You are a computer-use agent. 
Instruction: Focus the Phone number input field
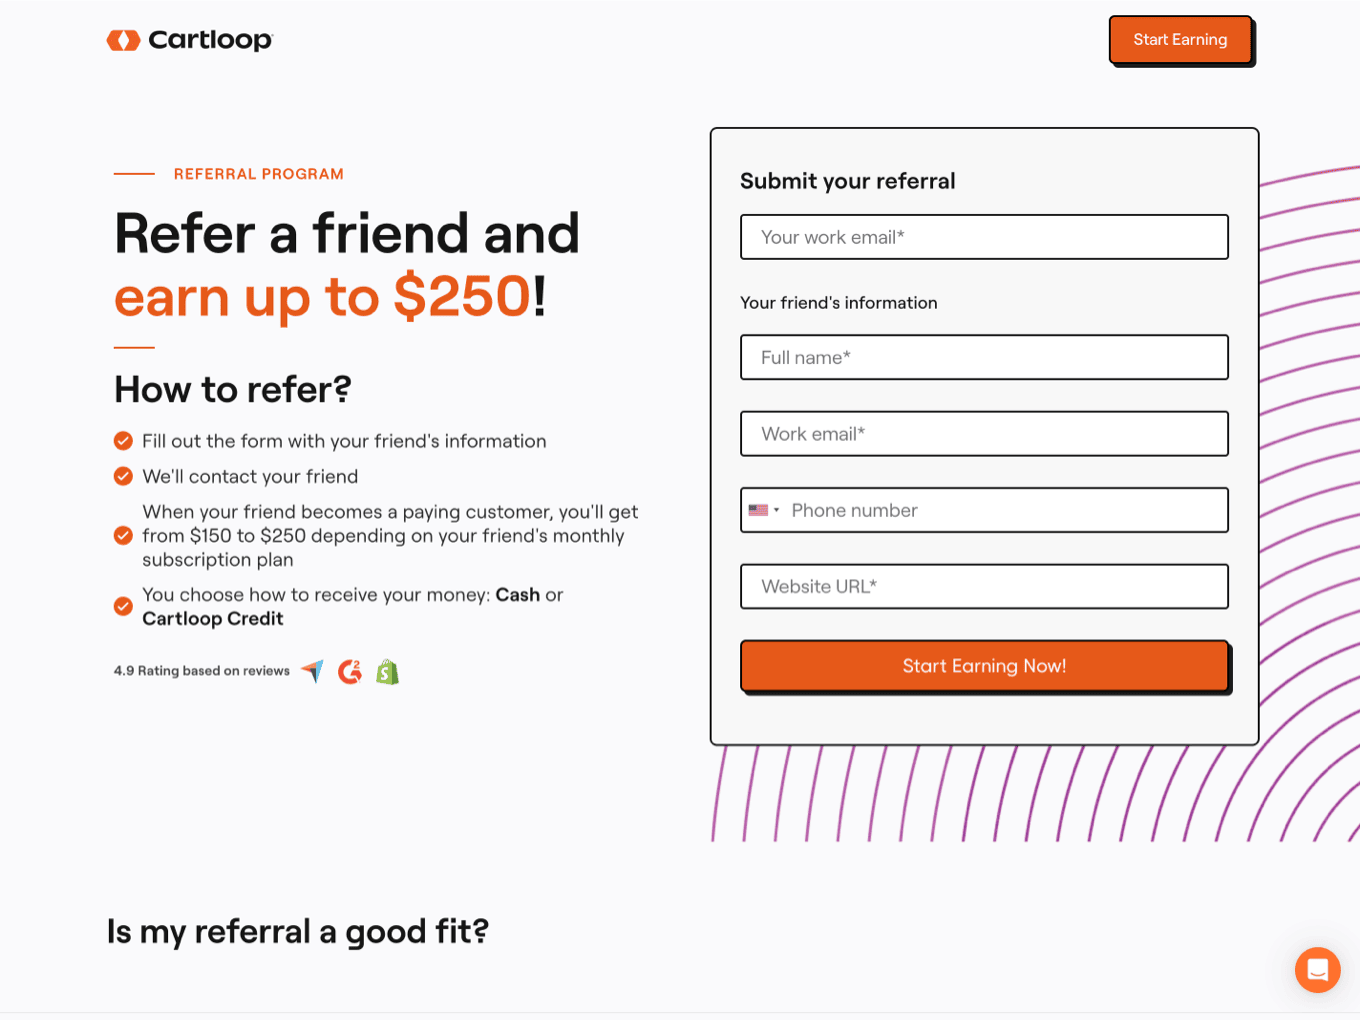tap(1000, 510)
